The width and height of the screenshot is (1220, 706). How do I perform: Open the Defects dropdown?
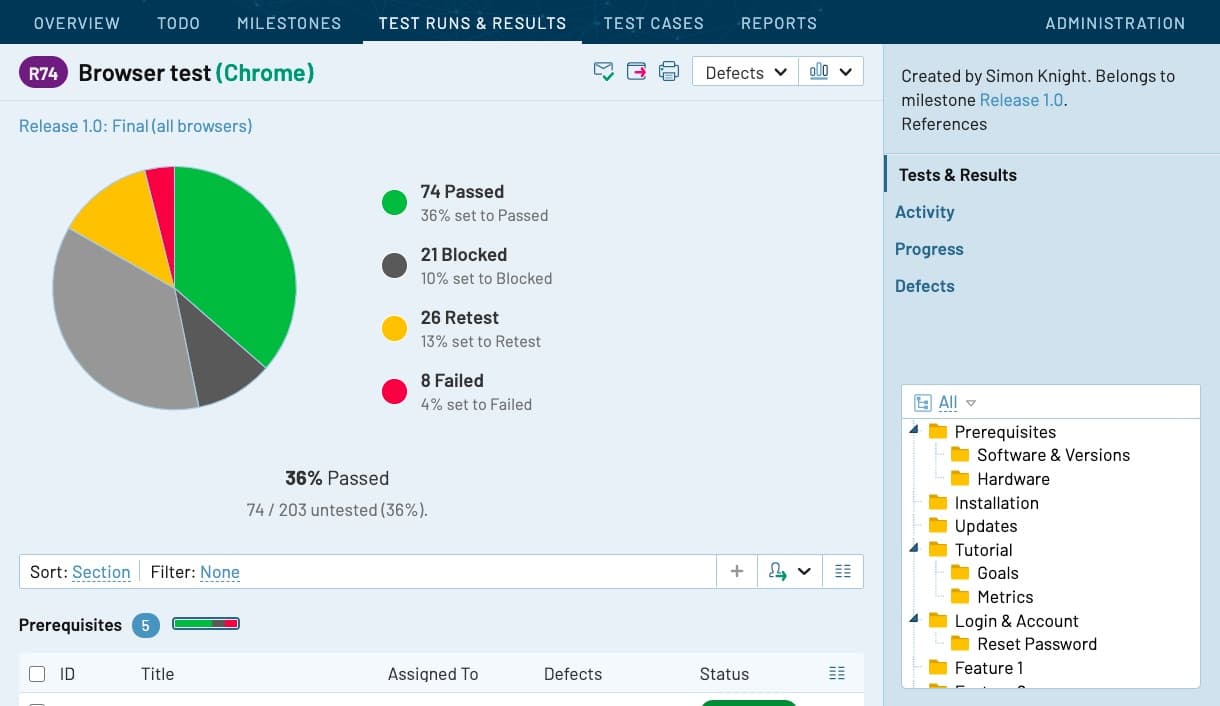point(745,72)
